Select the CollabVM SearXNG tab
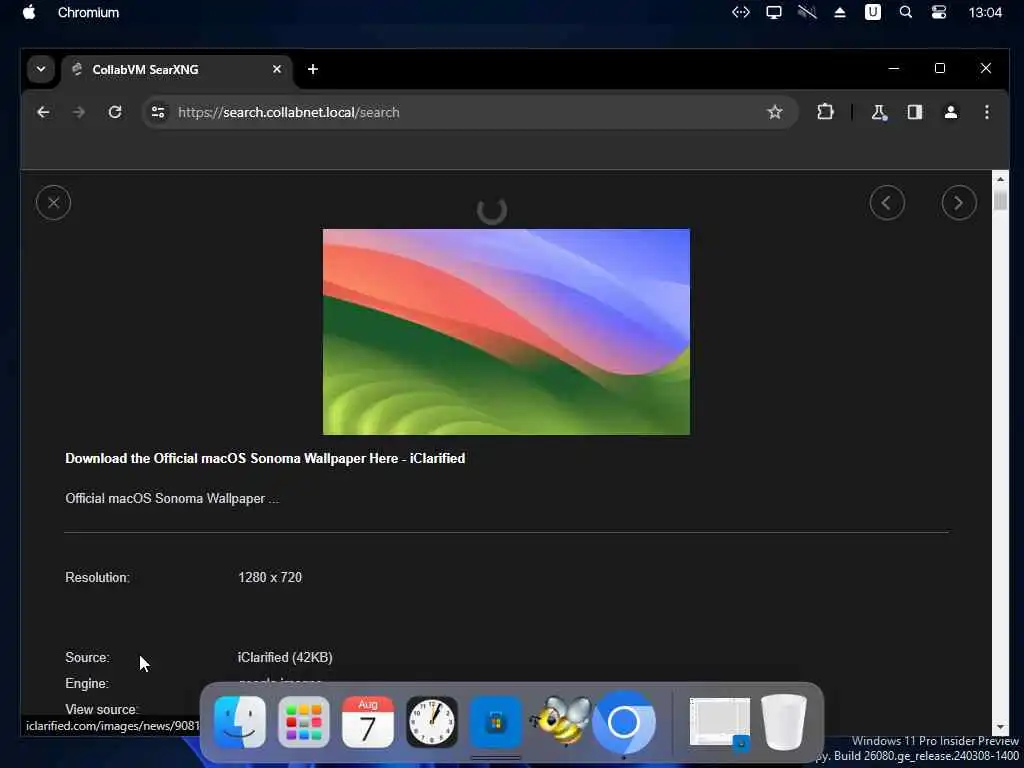 [176, 69]
